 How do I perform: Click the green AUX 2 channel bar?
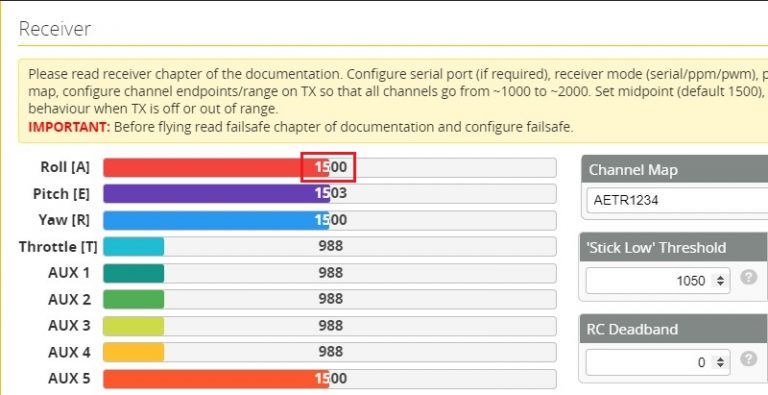pyautogui.click(x=330, y=299)
